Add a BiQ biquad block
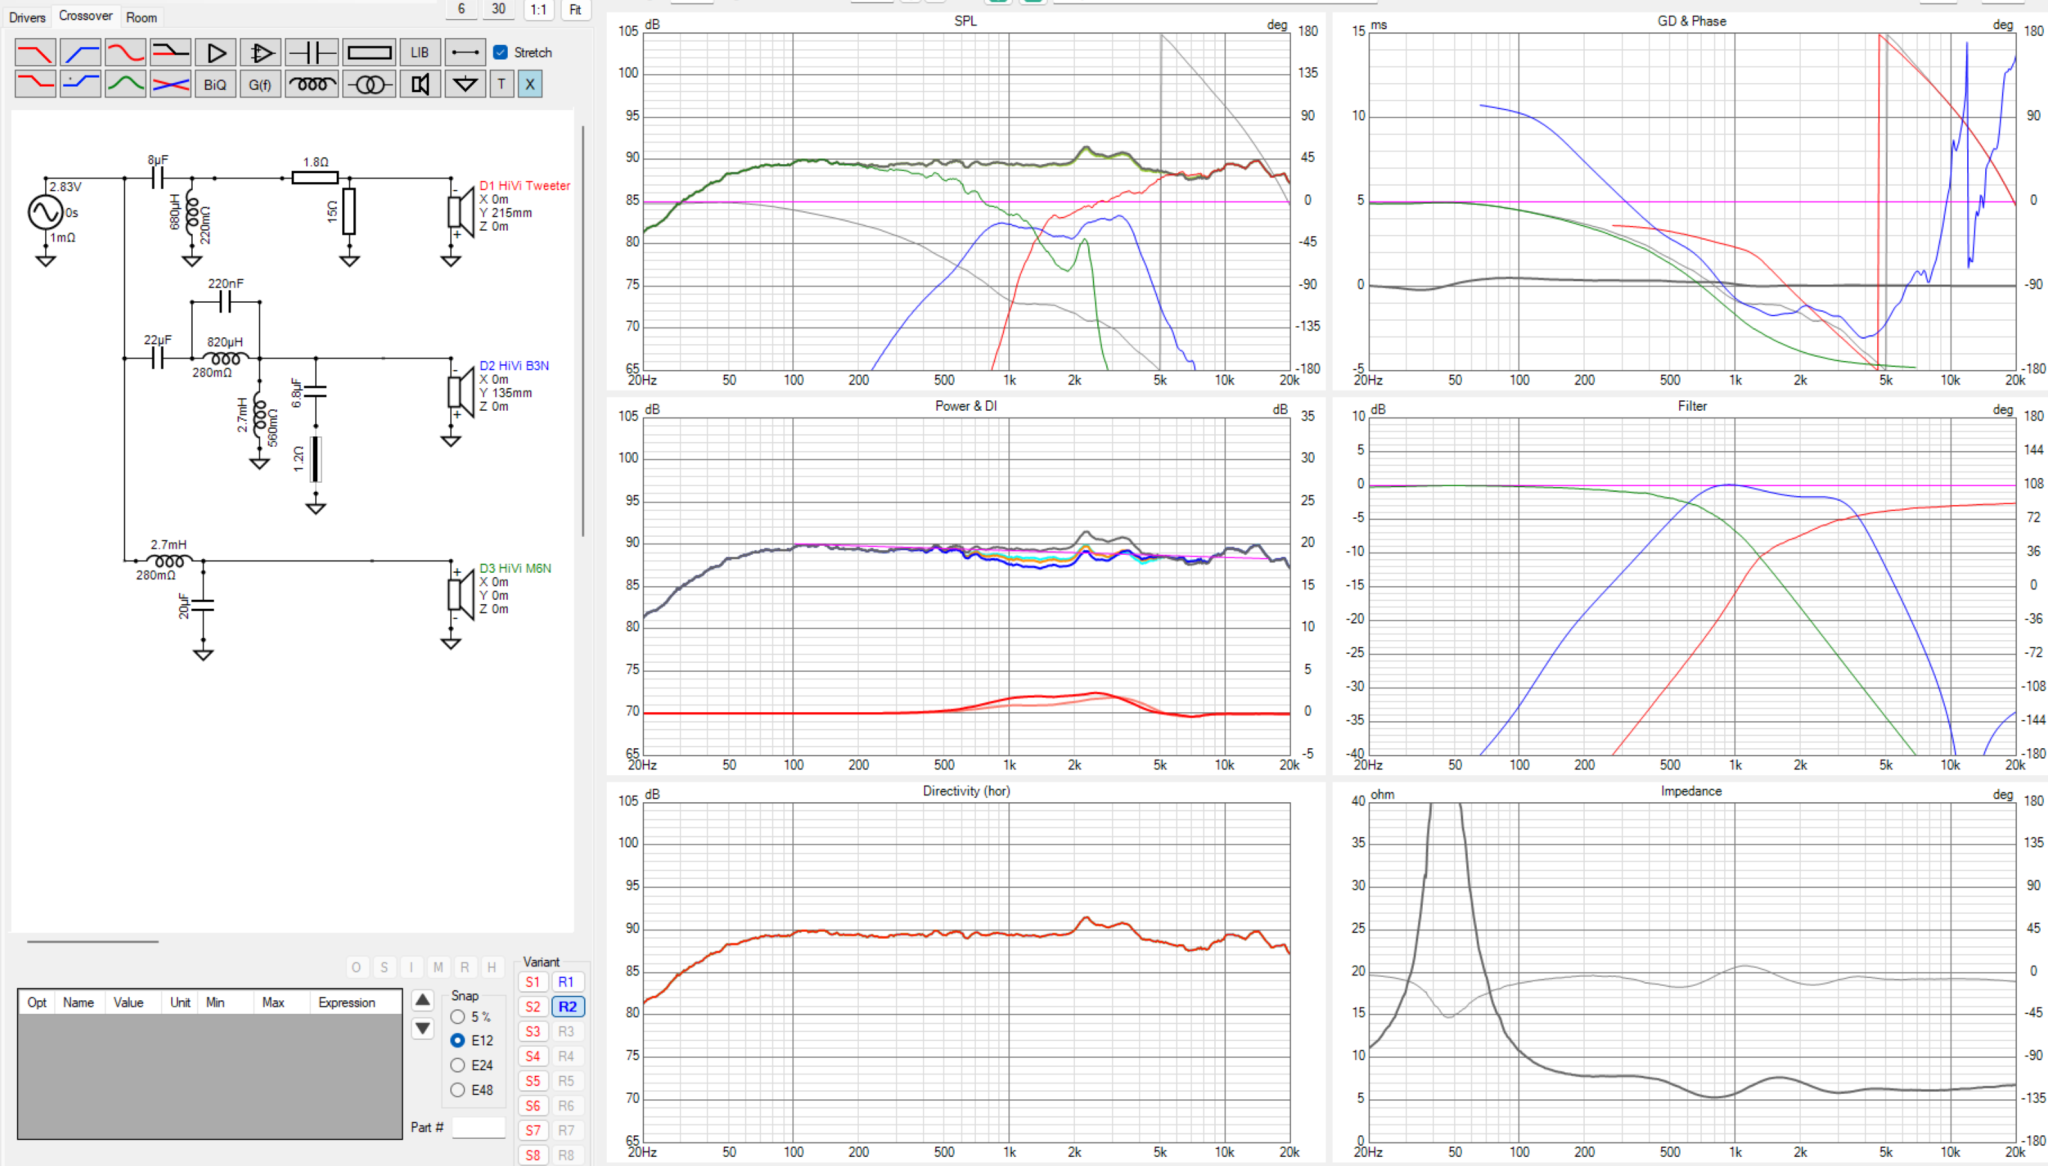Viewport: 2048px width, 1166px height. 215,84
